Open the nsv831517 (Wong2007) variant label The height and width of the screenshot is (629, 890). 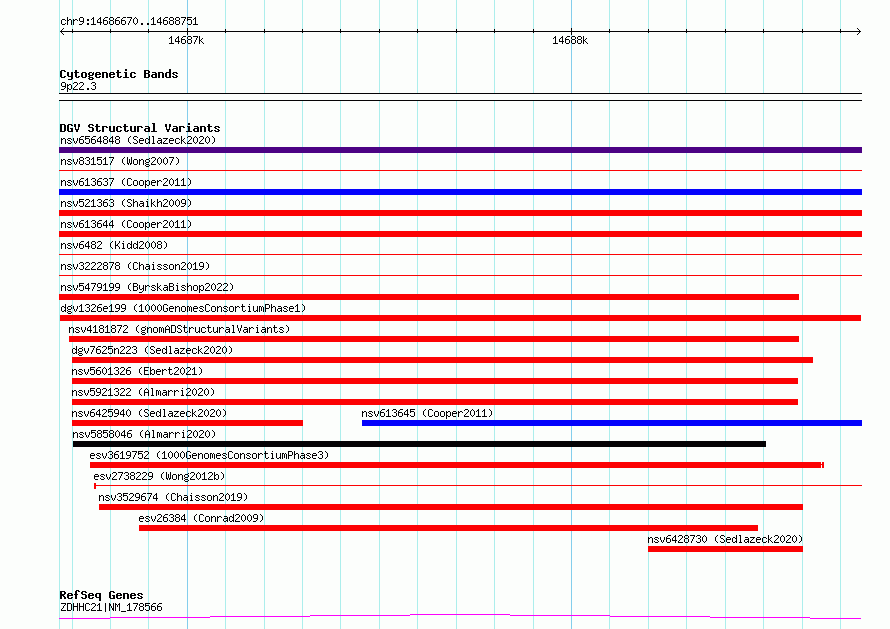(120, 161)
